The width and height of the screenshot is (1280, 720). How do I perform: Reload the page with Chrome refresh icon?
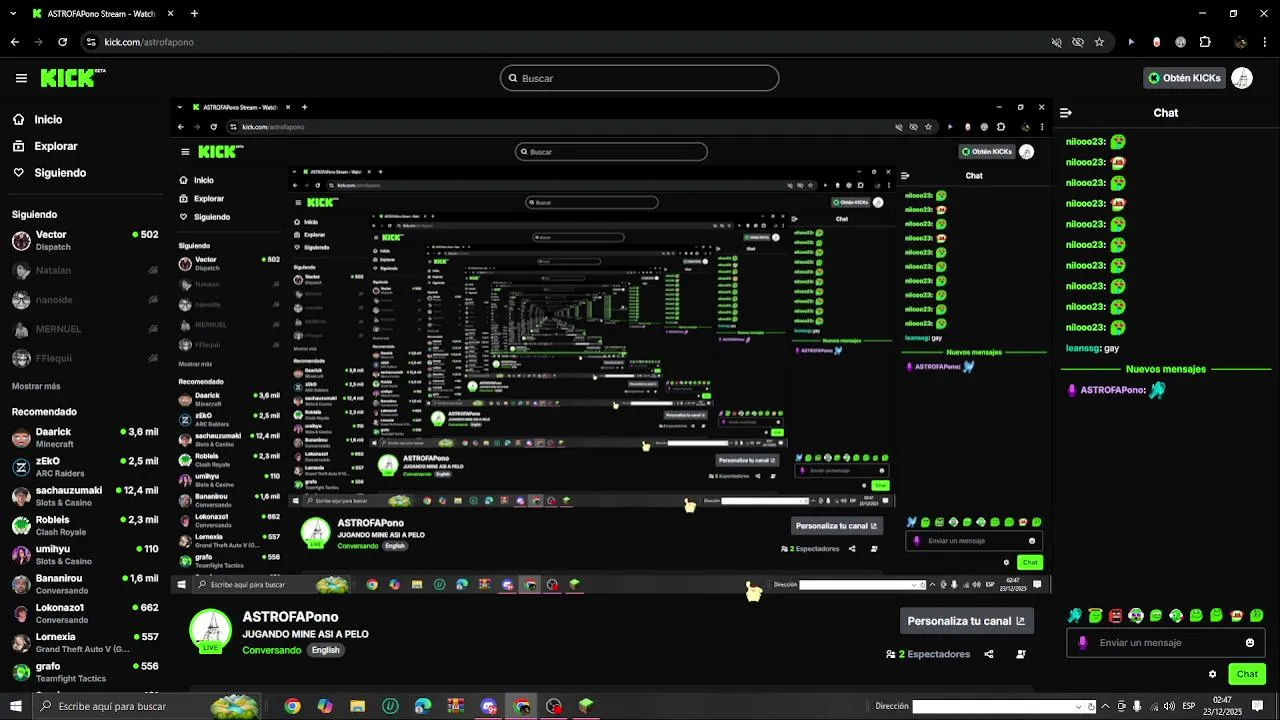(x=62, y=42)
